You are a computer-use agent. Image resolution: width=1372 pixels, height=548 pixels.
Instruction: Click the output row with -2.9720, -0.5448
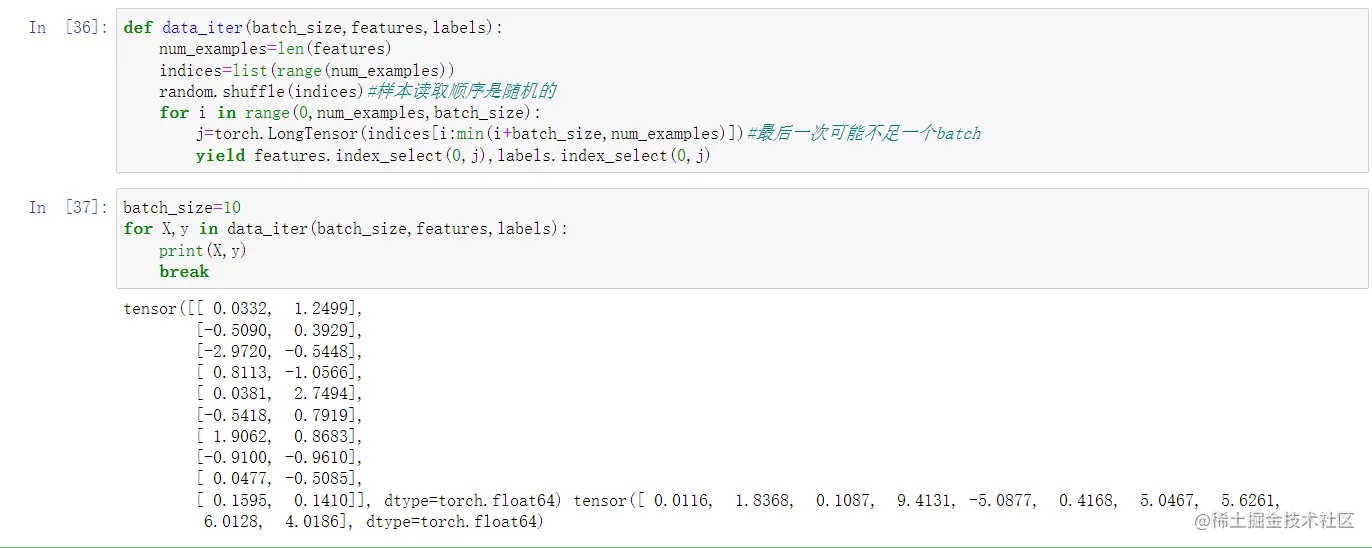[279, 351]
